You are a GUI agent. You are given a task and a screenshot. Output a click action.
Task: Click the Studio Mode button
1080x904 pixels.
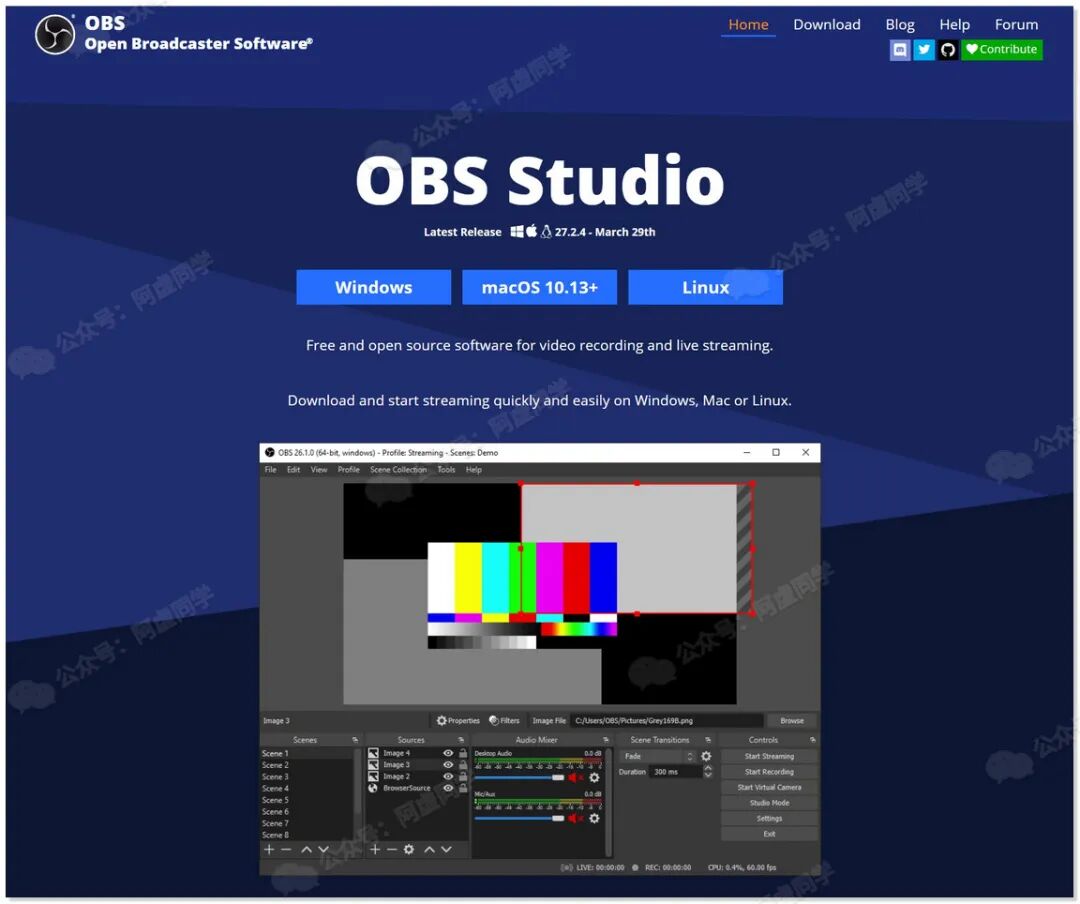769,803
